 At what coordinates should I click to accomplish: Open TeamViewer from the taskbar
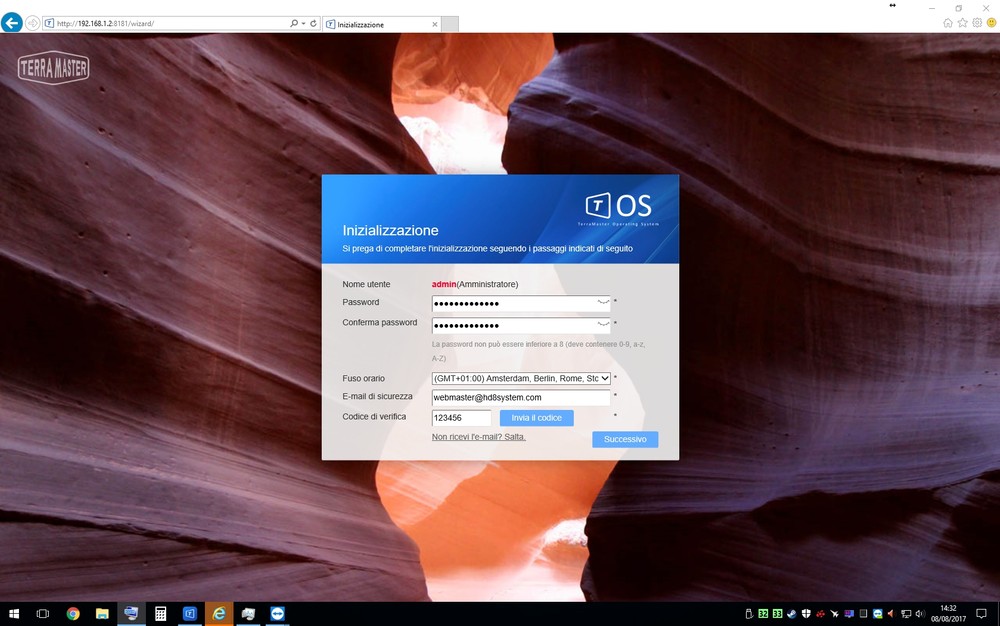click(277, 613)
